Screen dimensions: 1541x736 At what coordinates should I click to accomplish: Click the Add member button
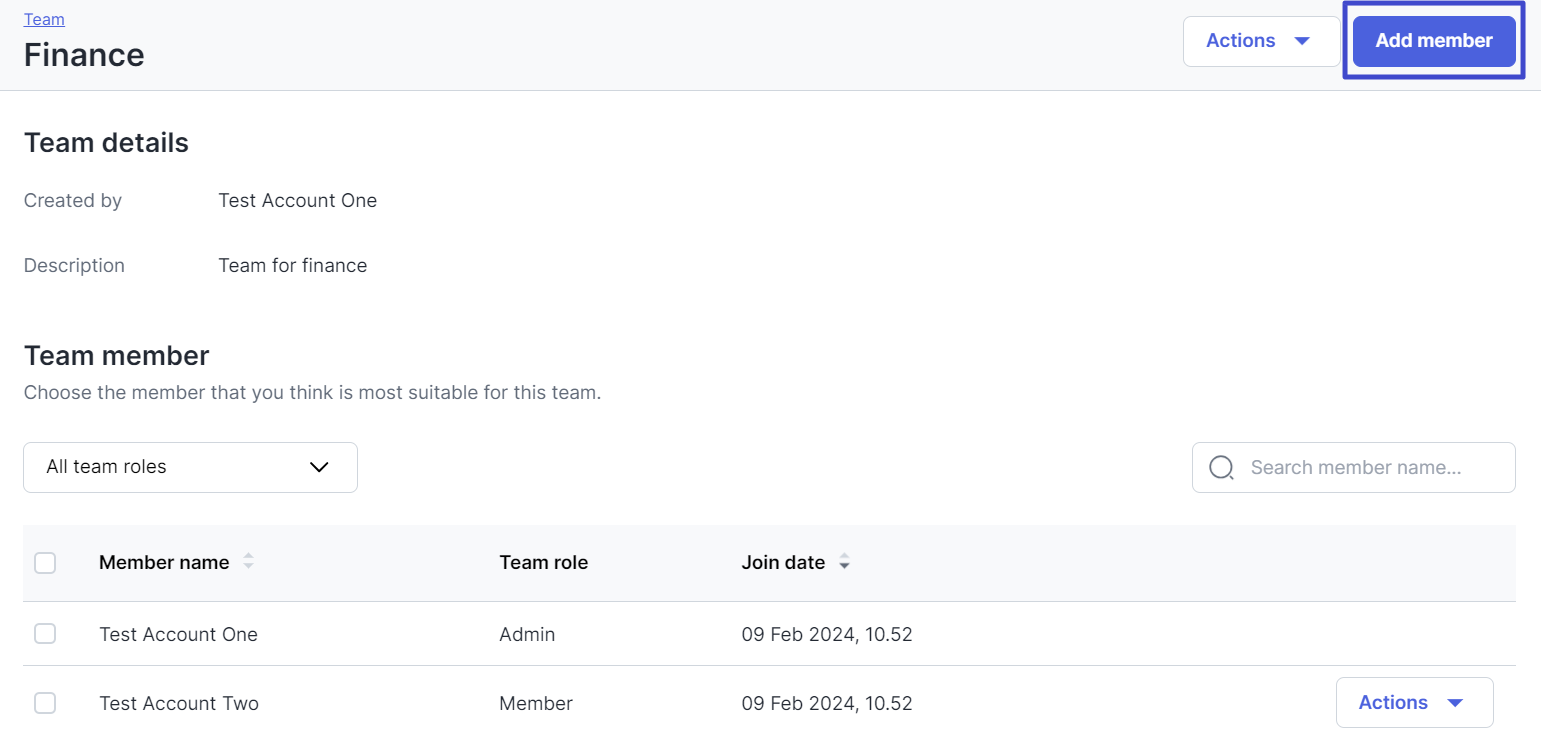click(1434, 41)
